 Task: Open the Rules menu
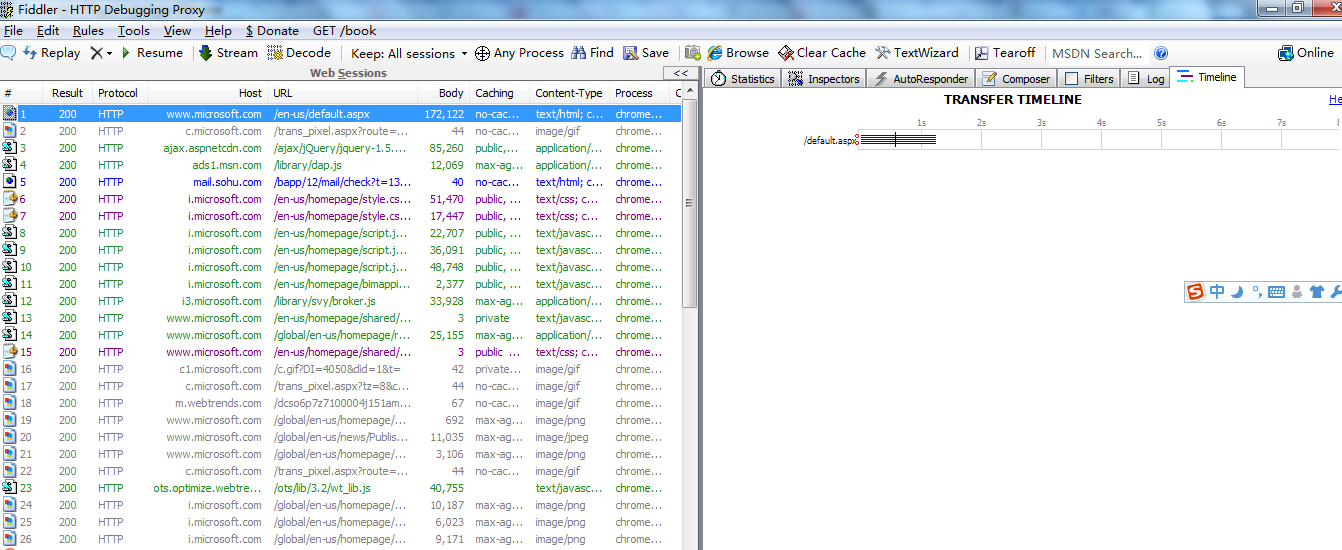coord(88,31)
